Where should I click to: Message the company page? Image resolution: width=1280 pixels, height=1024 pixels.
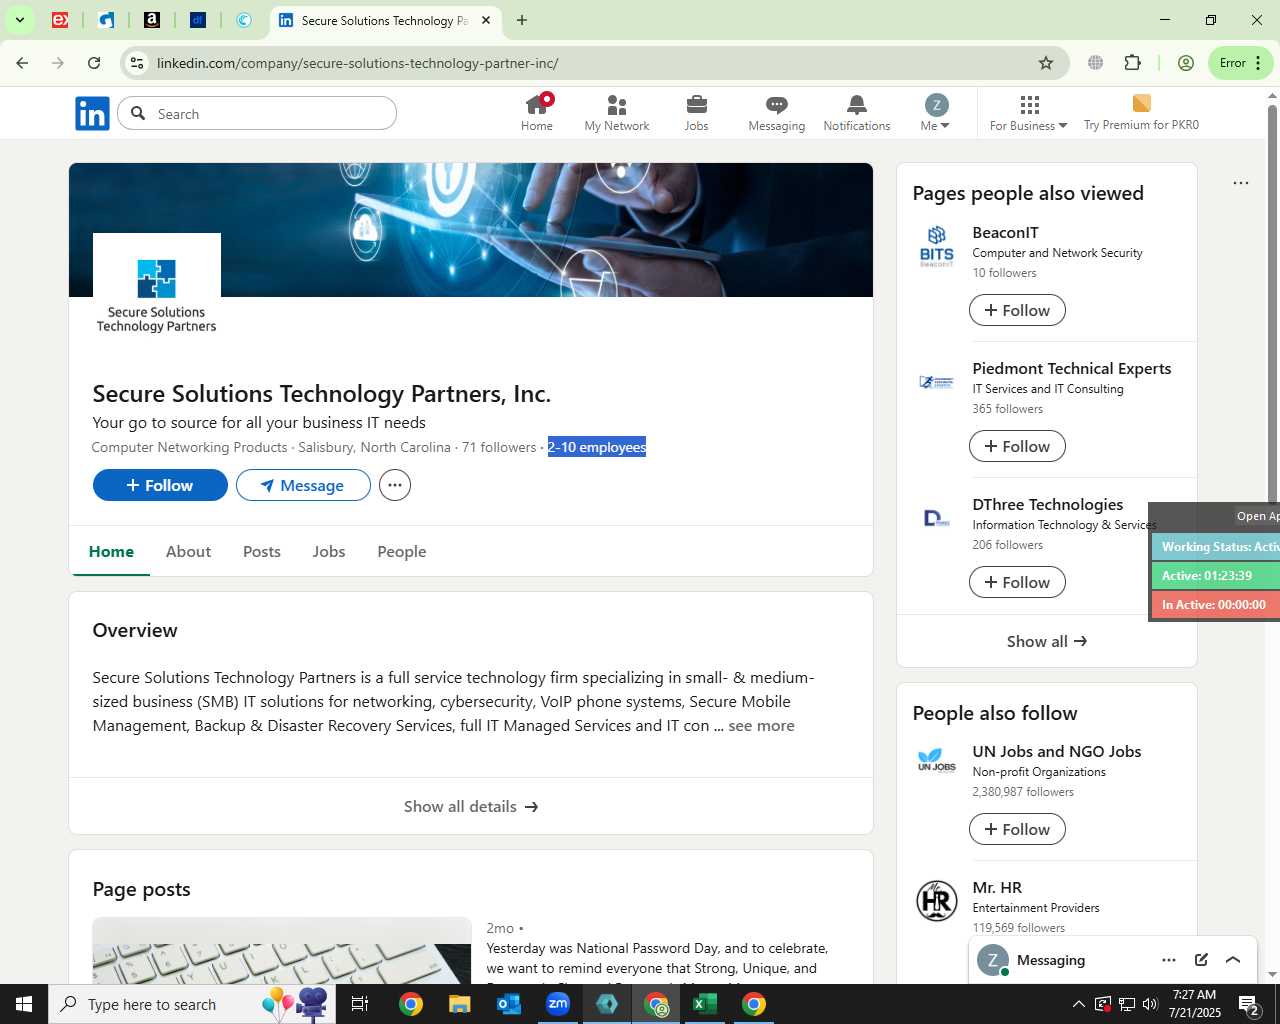pyautogui.click(x=303, y=485)
